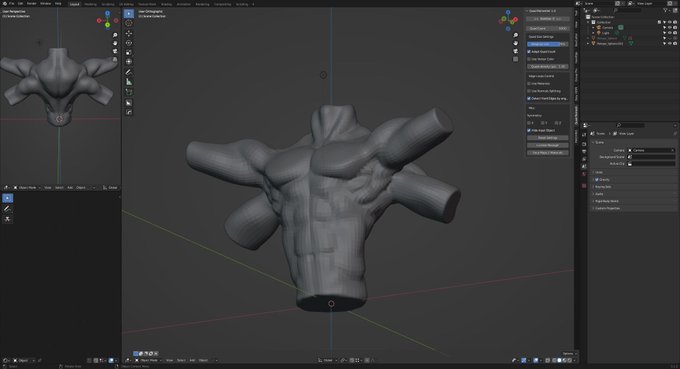Image resolution: width=680 pixels, height=369 pixels.
Task: Toggle Gravity checkbox in Scene properties
Action: tap(597, 180)
